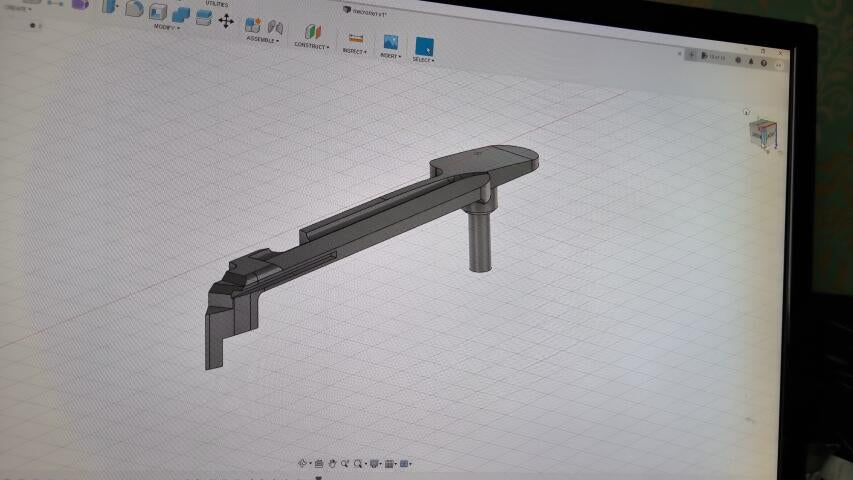Click the Measure ruler icon
Screen dimensions: 853x480
356,39
